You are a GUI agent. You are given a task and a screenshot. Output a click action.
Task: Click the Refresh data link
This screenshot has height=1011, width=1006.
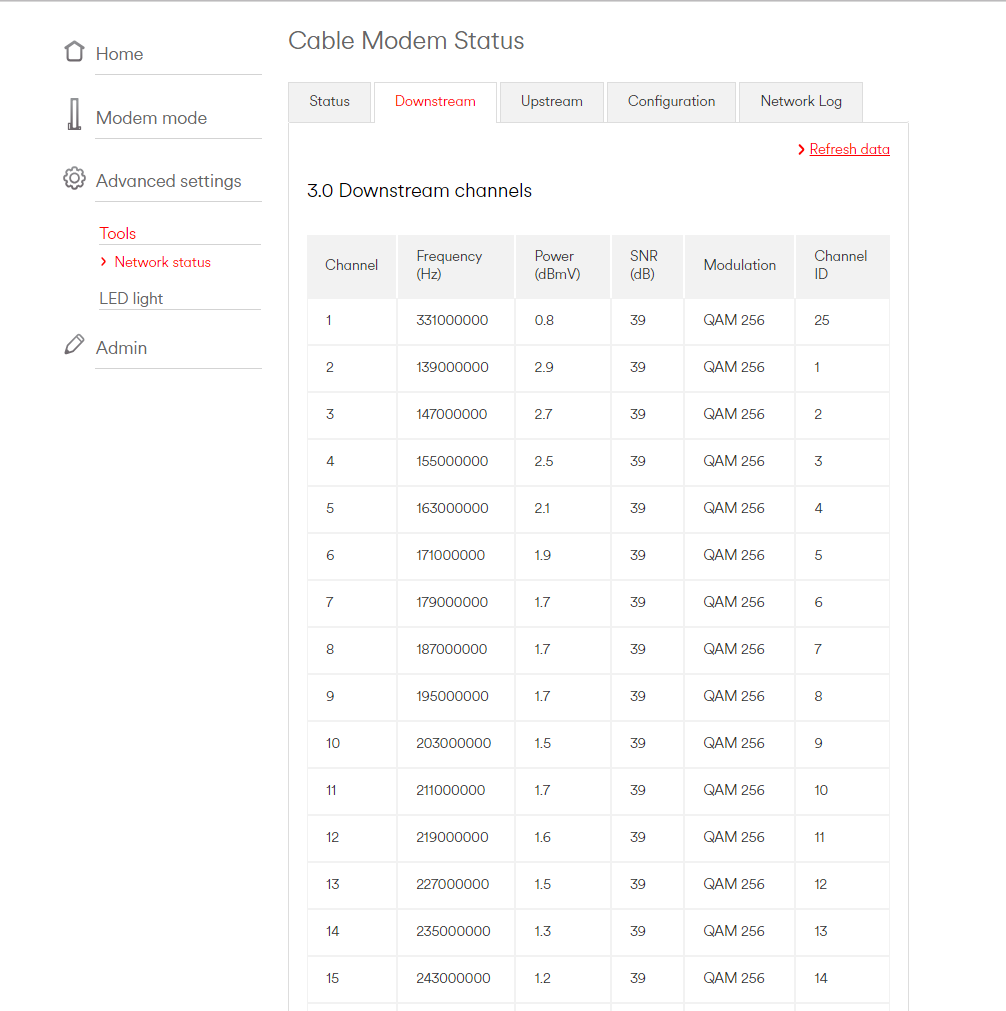click(849, 149)
